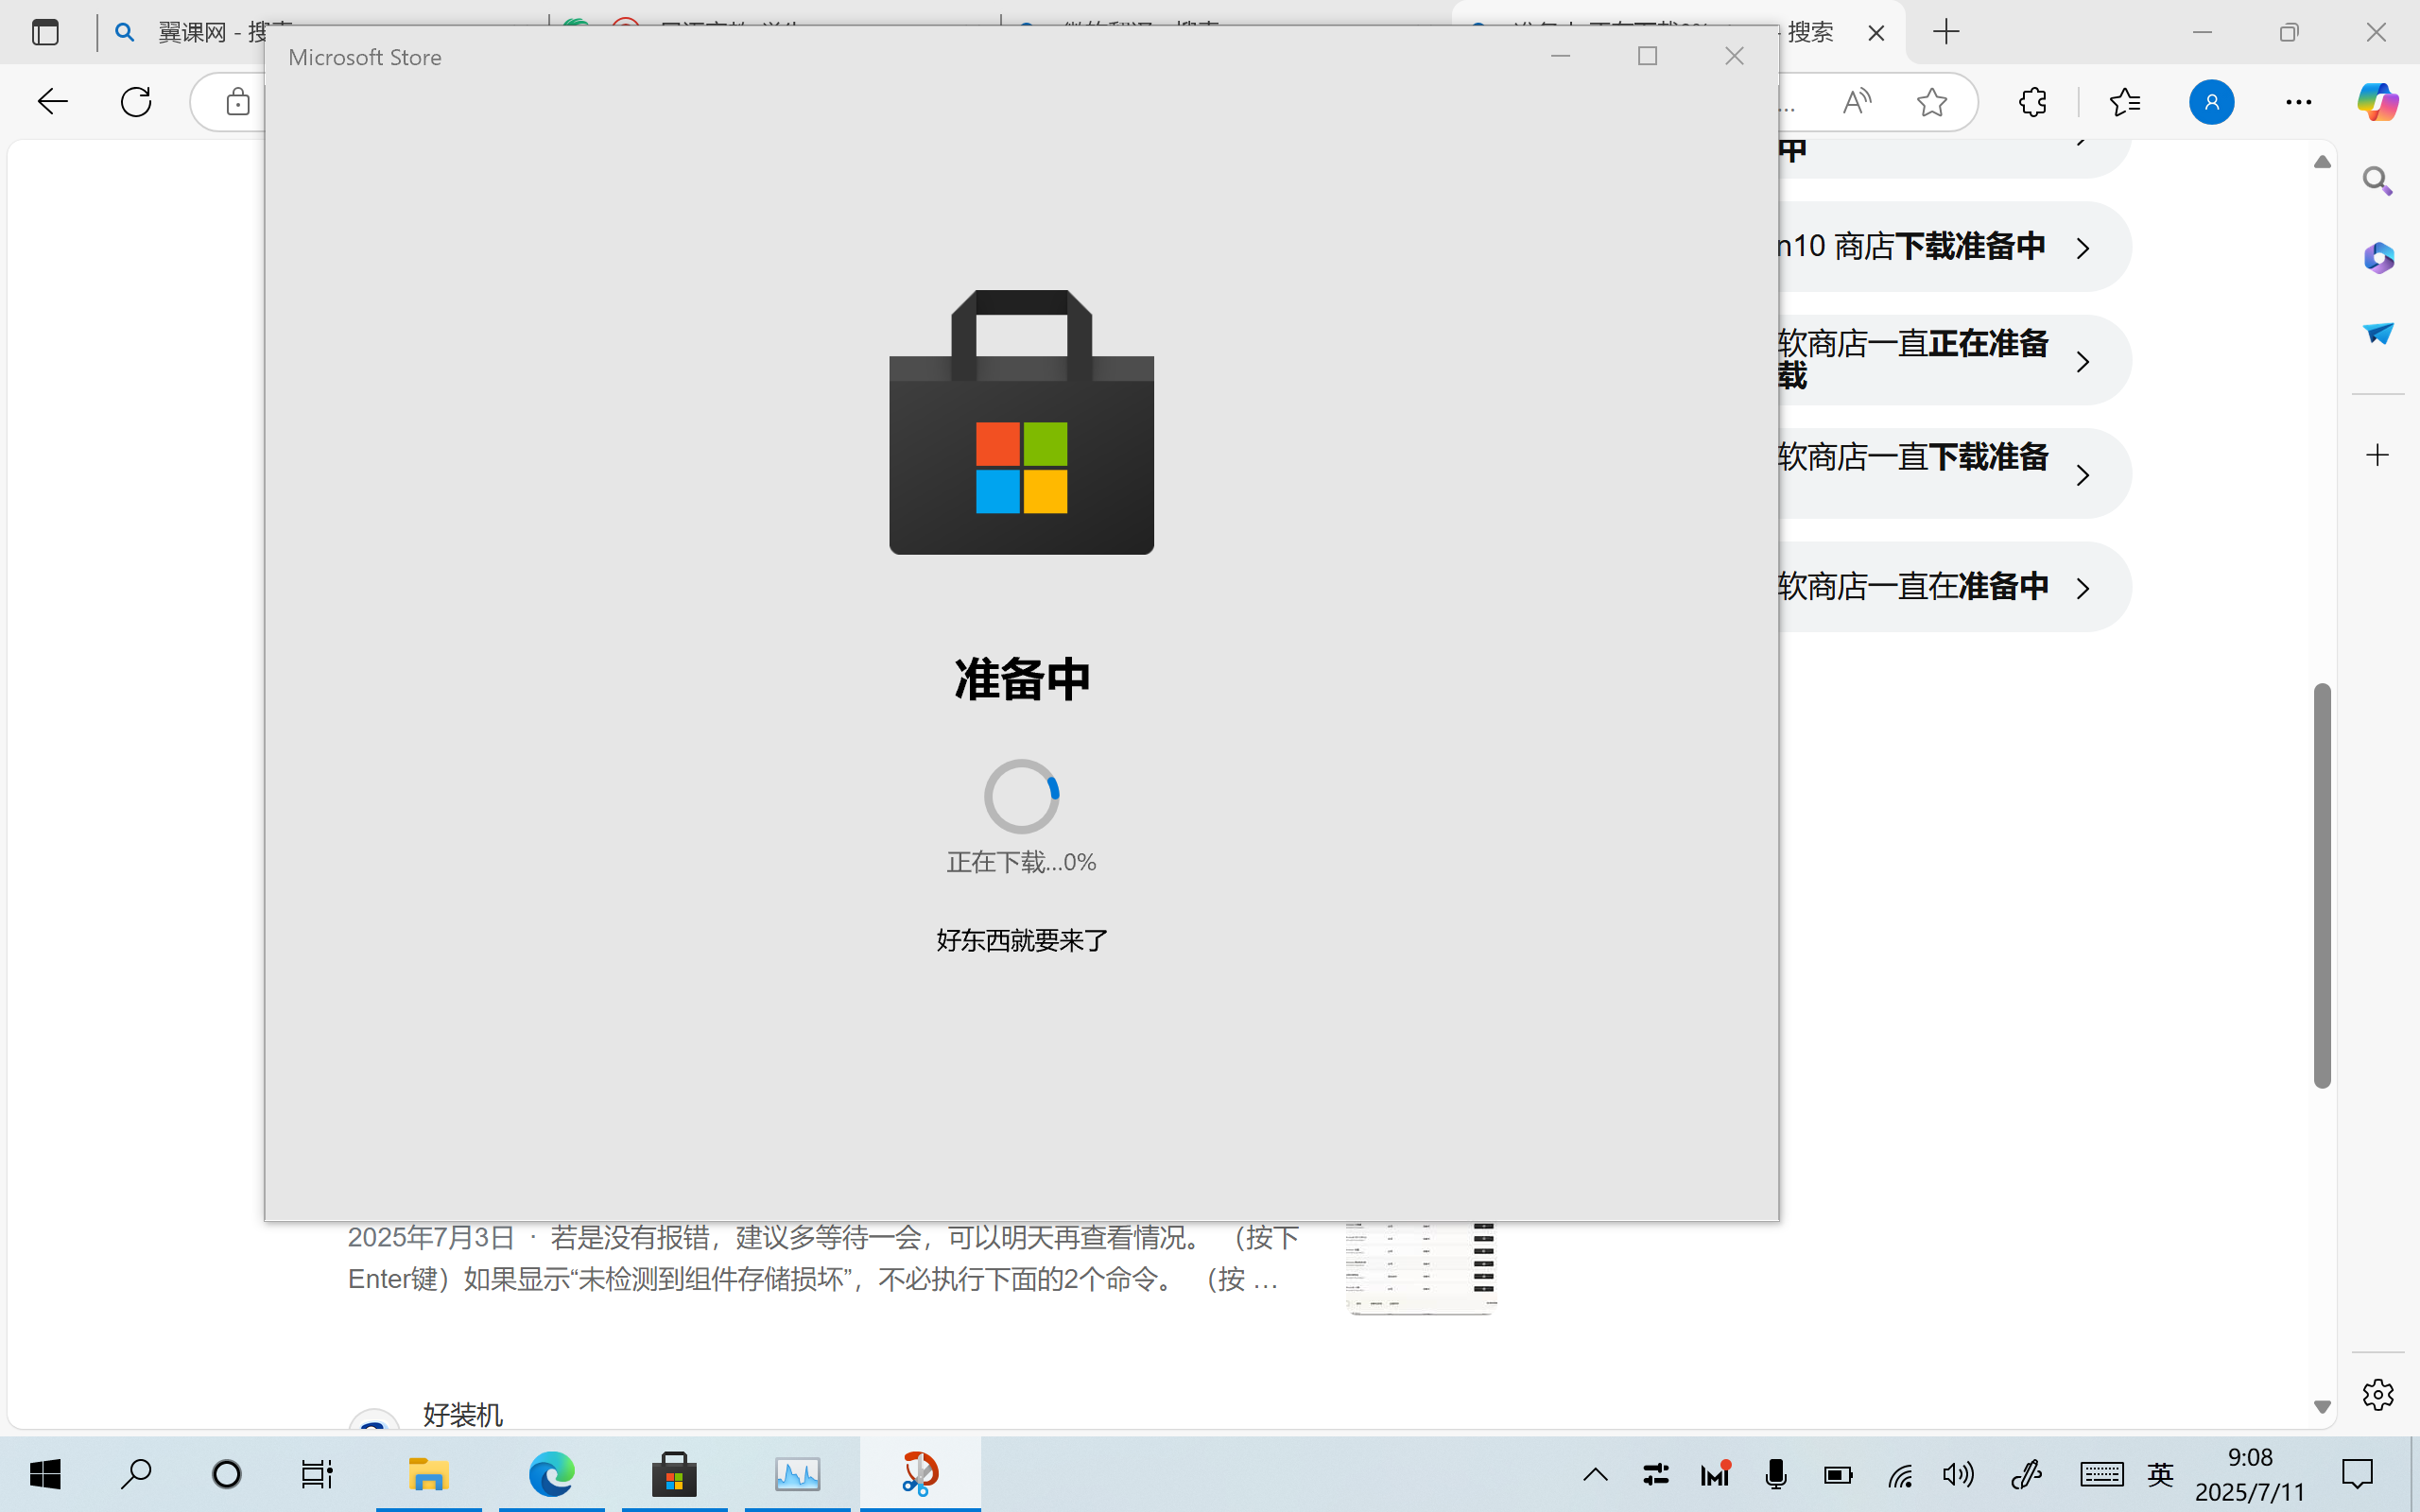Open the performance monitor taskbar app
The image size is (2420, 1512).
[x=798, y=1474]
